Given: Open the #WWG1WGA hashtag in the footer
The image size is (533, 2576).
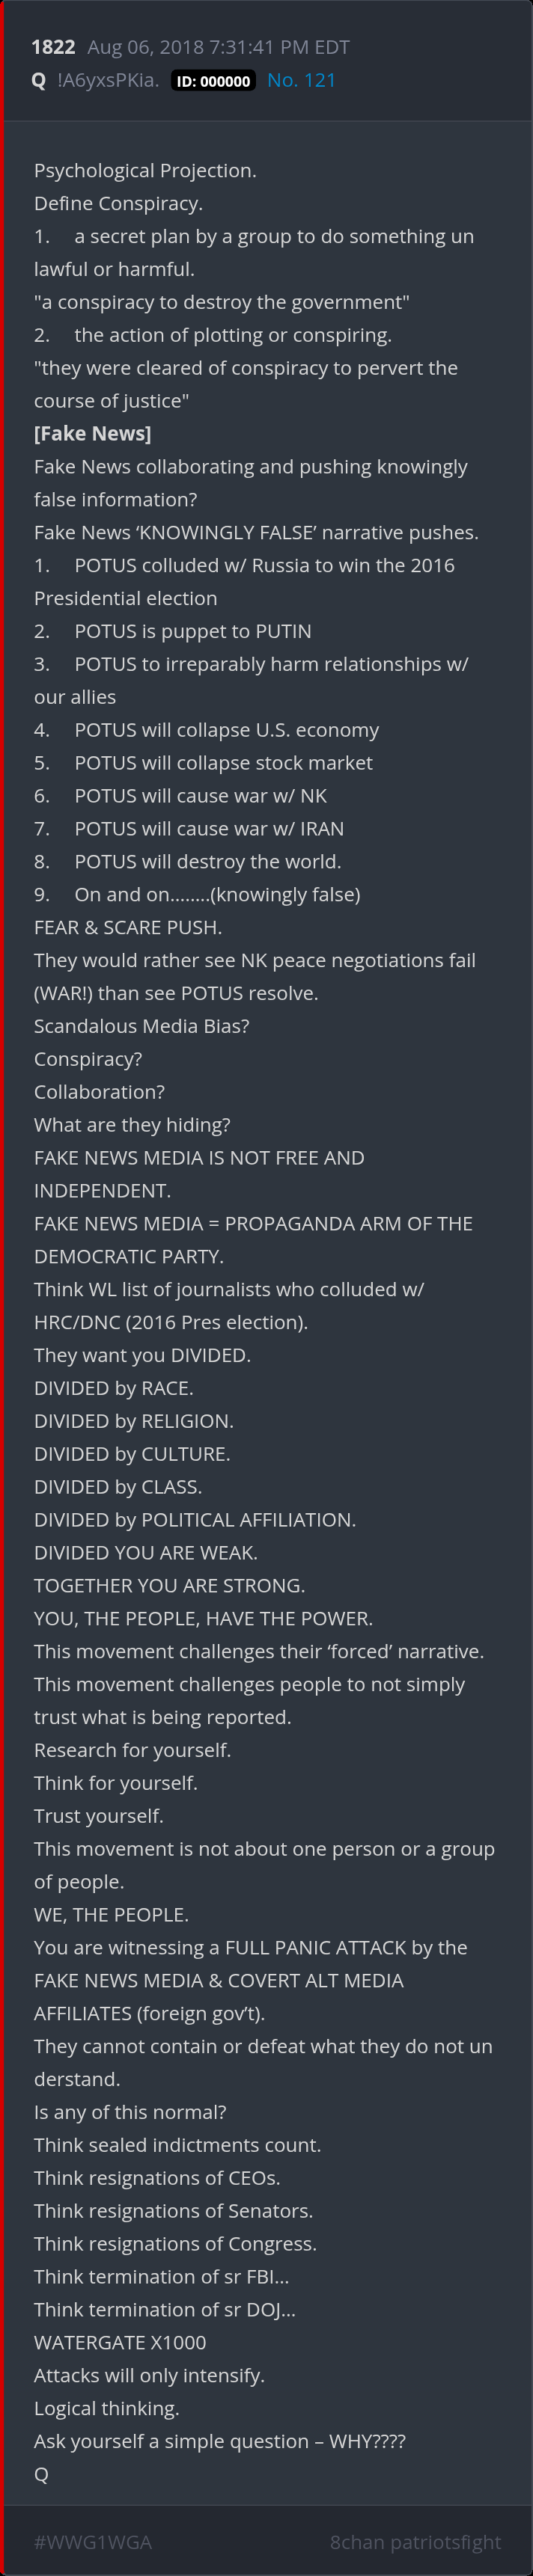Looking at the screenshot, I should pos(93,2541).
